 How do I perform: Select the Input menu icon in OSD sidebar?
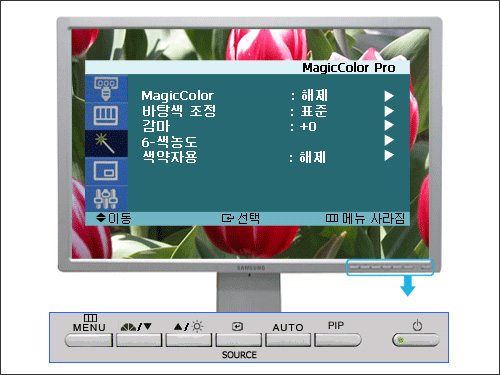(106, 88)
